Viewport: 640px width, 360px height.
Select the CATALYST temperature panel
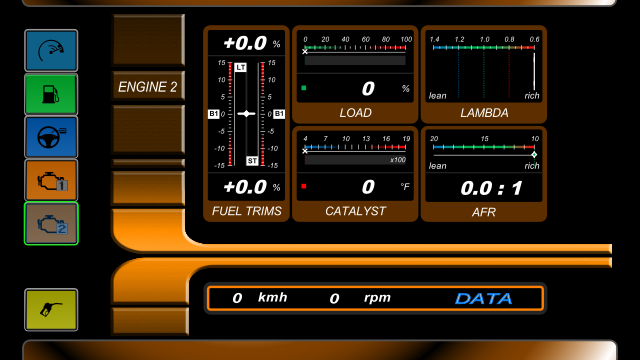pyautogui.click(x=355, y=174)
